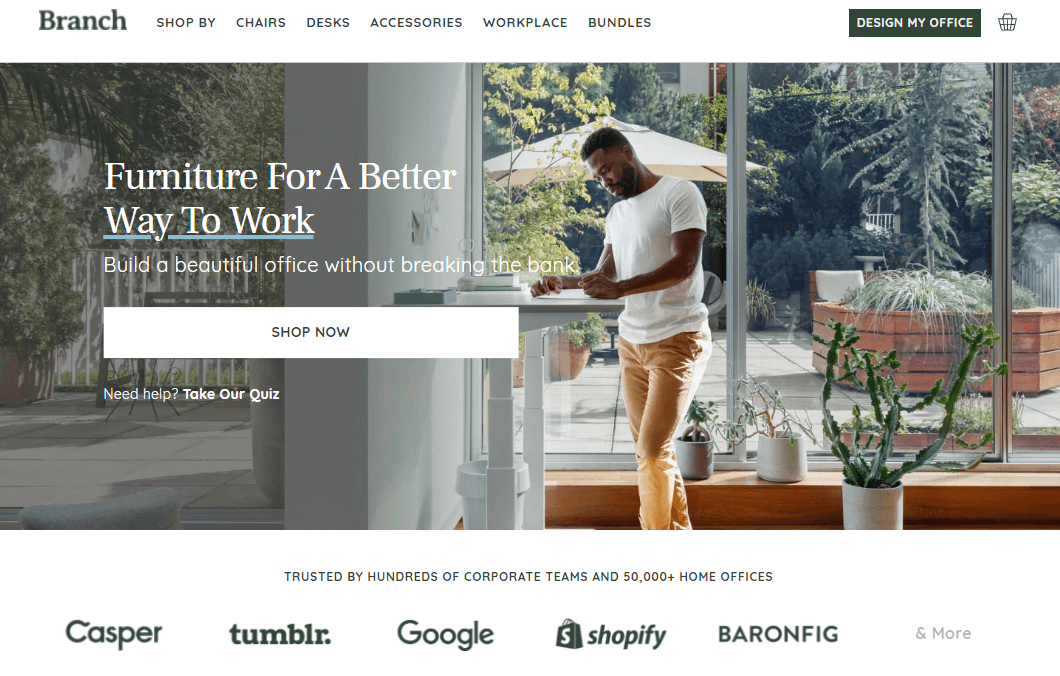Viewport: 1060px width, 676px height.
Task: Click the Design My Office button
Action: coord(915,23)
